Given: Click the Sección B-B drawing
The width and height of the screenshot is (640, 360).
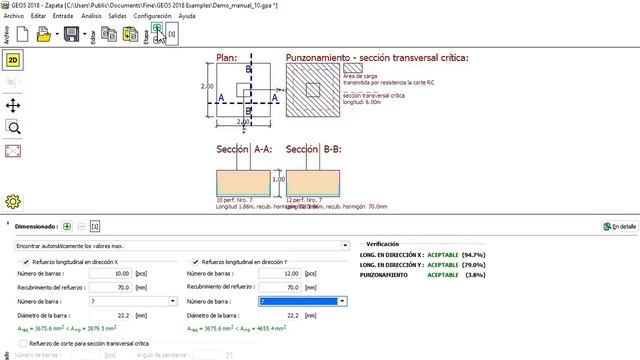Looking at the screenshot, I should 313,183.
